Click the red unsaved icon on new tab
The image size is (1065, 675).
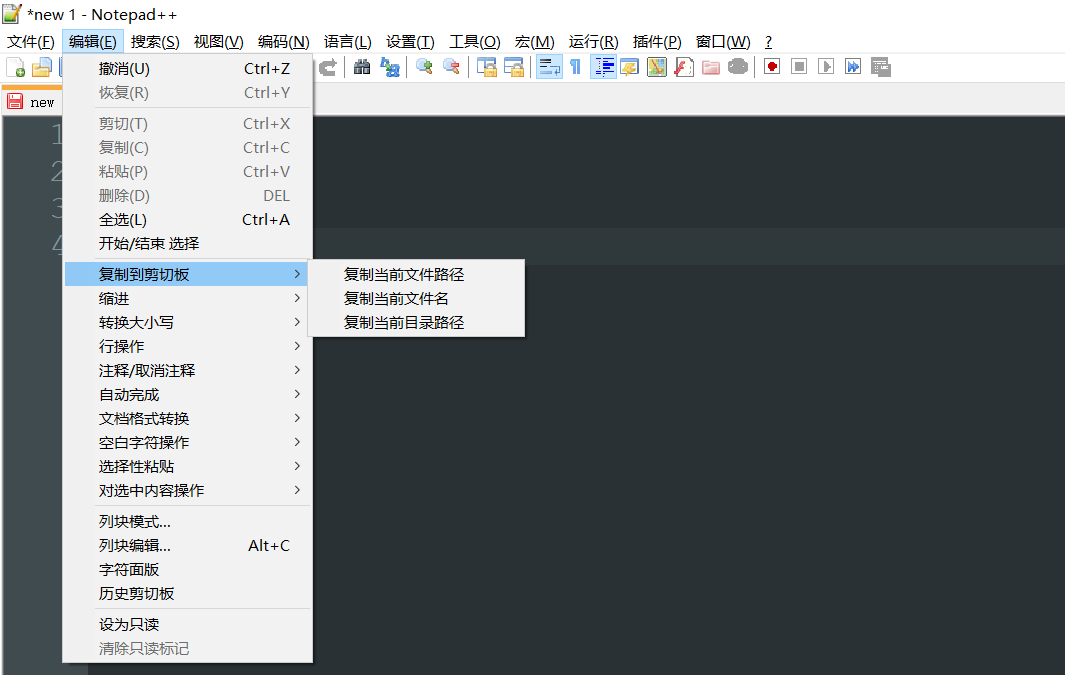15,102
